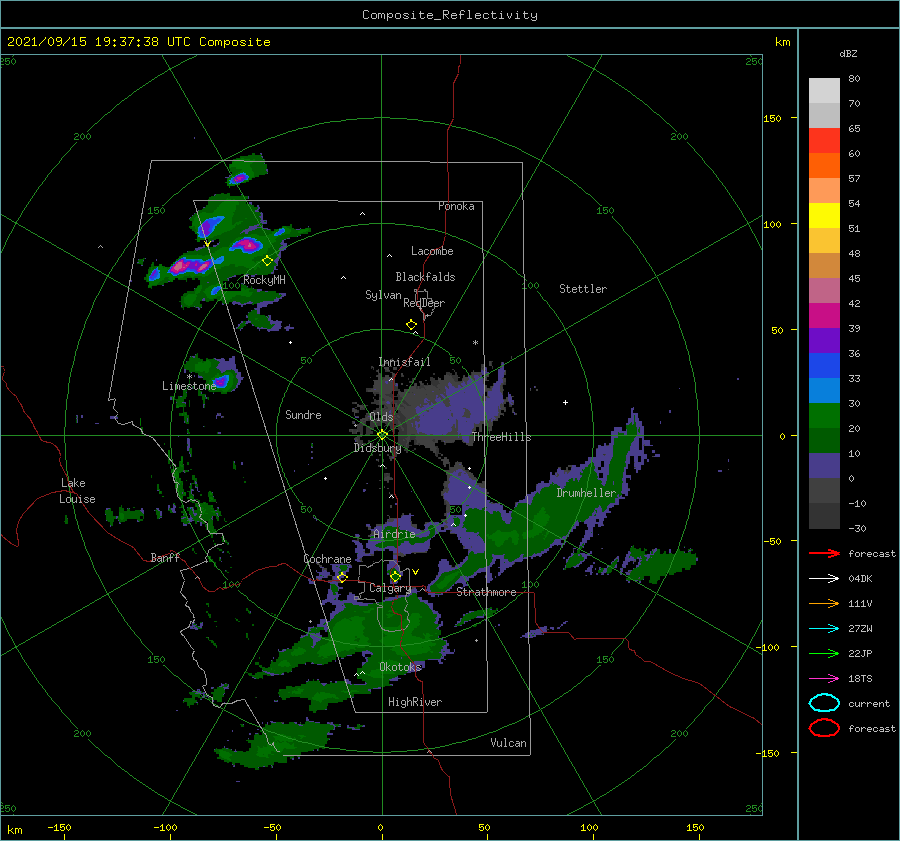Click the Lake Louise label
Image resolution: width=900 pixels, height=841 pixels.
[x=77, y=491]
